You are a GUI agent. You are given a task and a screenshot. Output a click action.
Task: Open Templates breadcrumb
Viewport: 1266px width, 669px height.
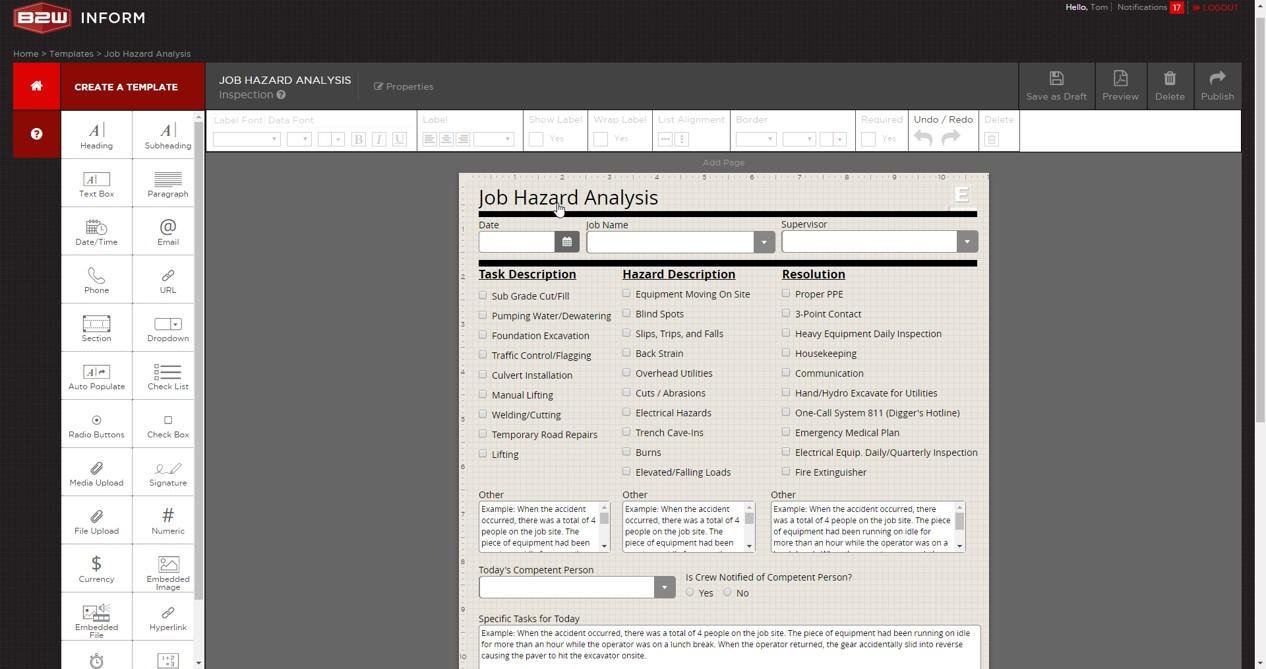click(x=71, y=54)
